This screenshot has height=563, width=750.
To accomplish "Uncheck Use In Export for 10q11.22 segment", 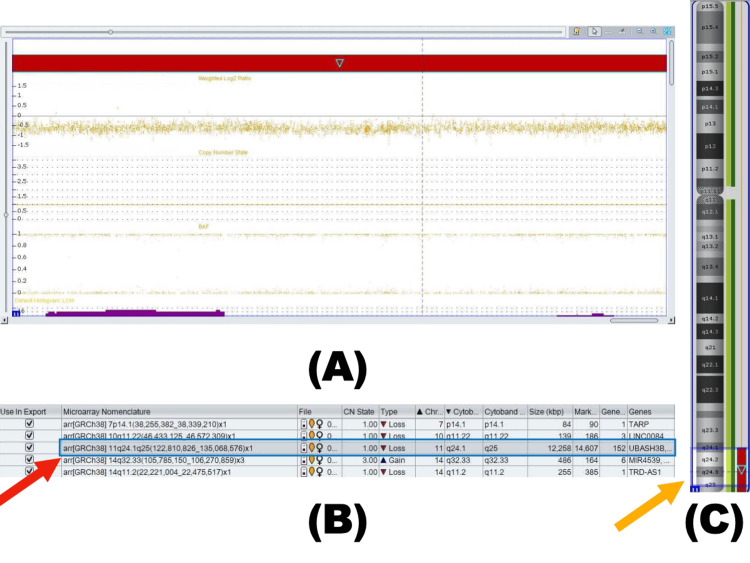I will (x=29, y=435).
